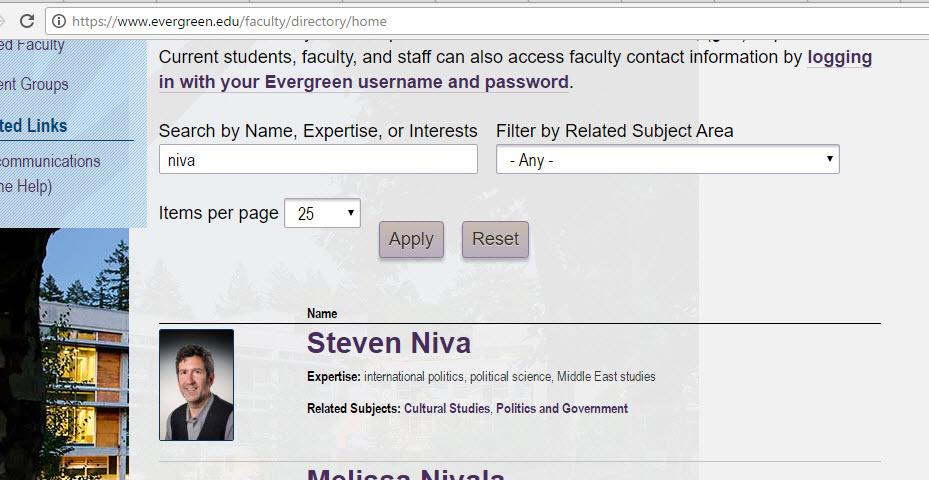Click Steven Niva's portrait photo

pos(196,385)
